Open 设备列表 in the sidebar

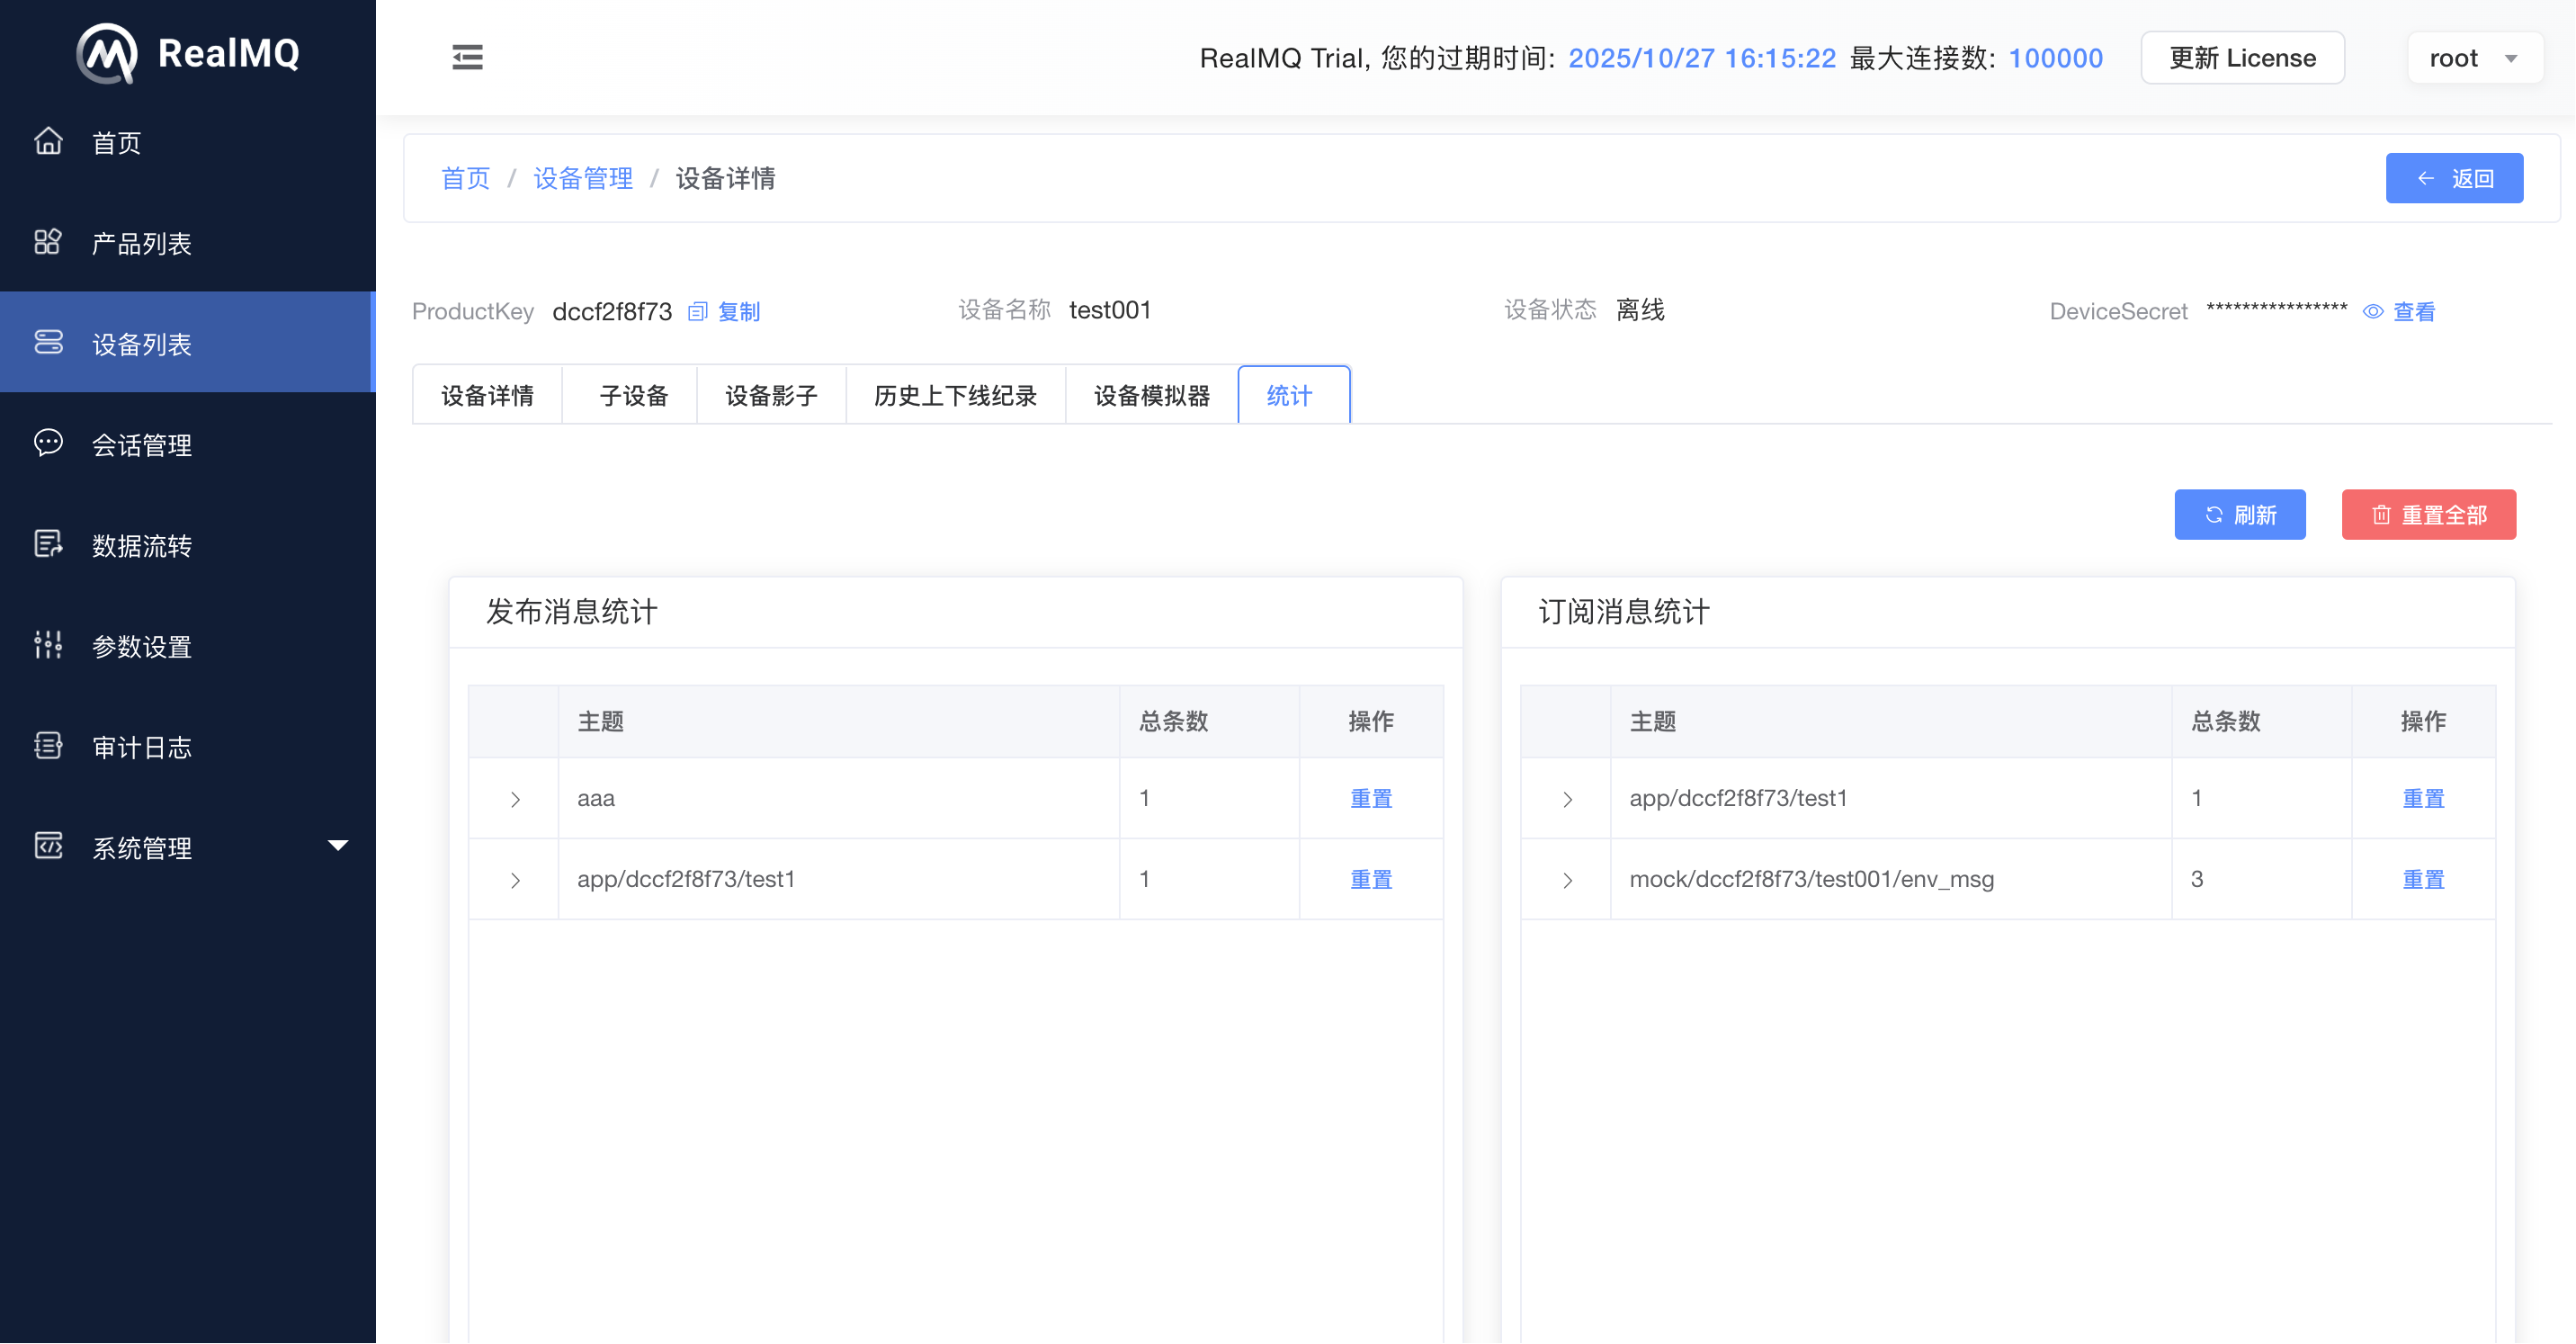click(188, 342)
